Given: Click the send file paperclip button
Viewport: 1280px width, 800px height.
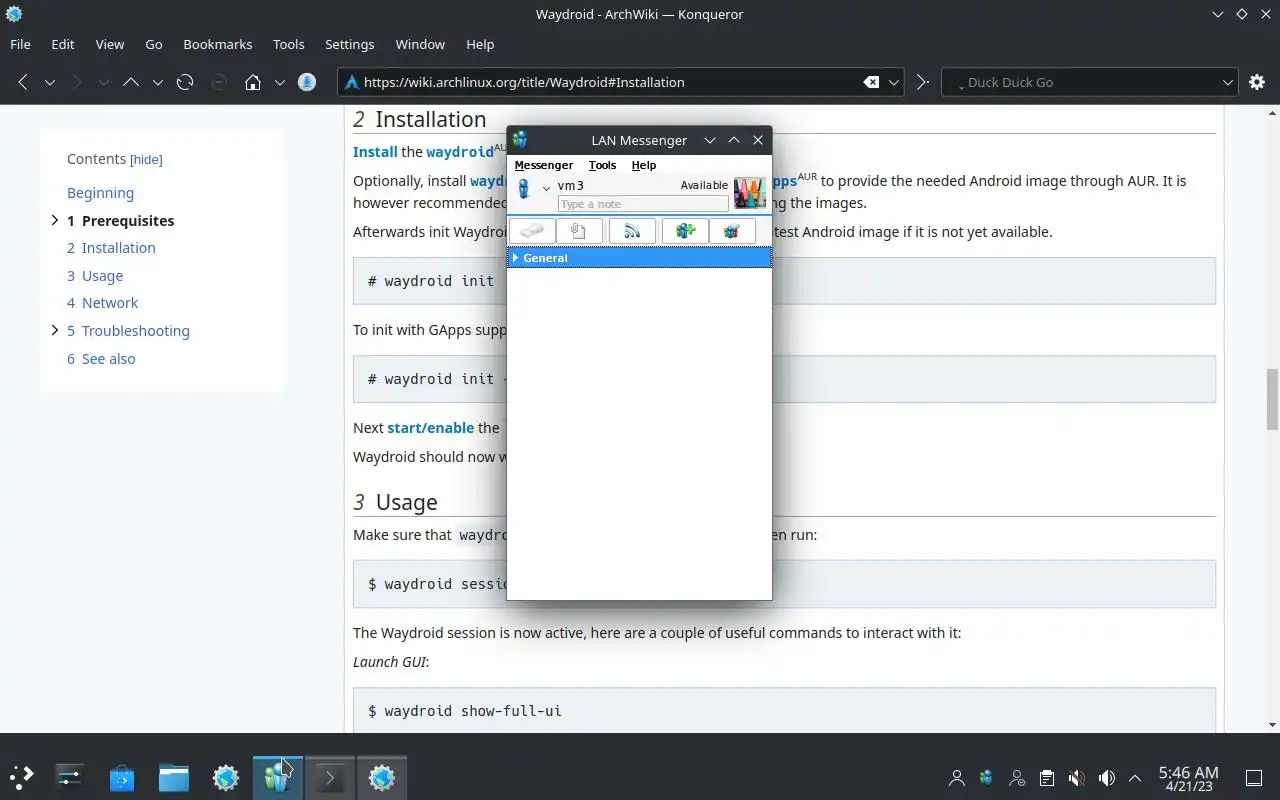Looking at the screenshot, I should pyautogui.click(x=579, y=231).
